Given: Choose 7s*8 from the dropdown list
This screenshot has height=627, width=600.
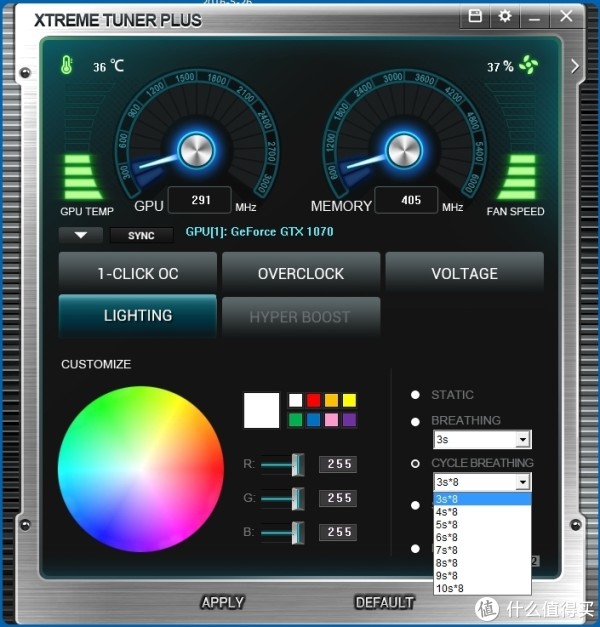Looking at the screenshot, I should [x=482, y=550].
